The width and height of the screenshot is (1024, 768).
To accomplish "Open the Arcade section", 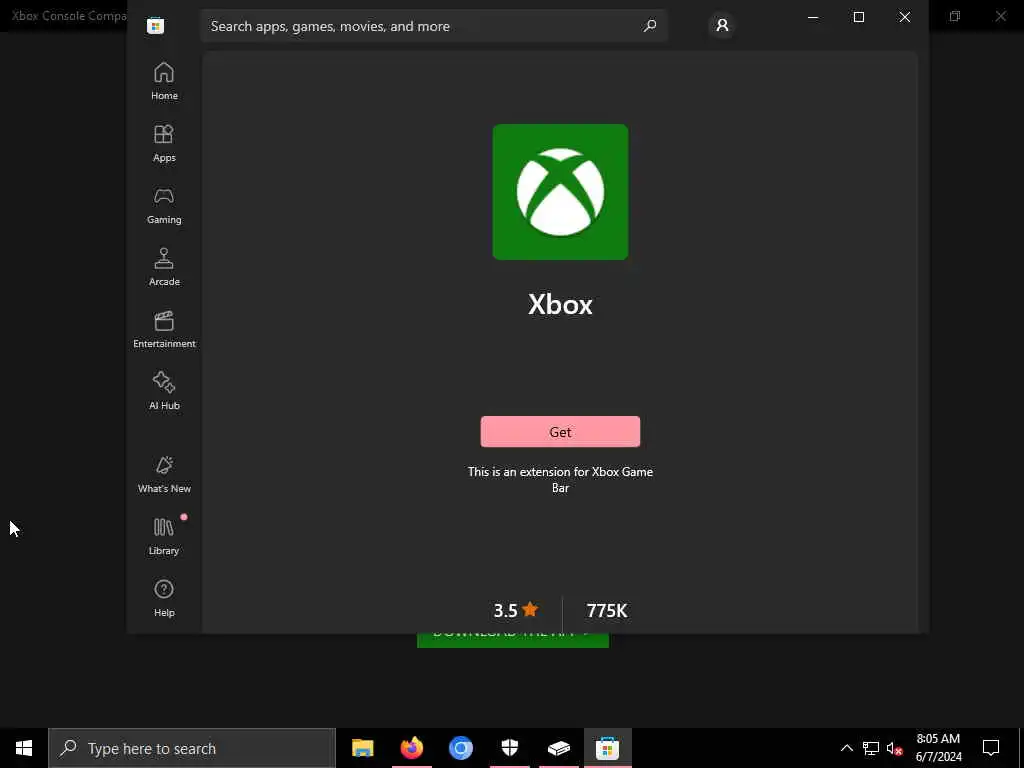I will tap(164, 268).
